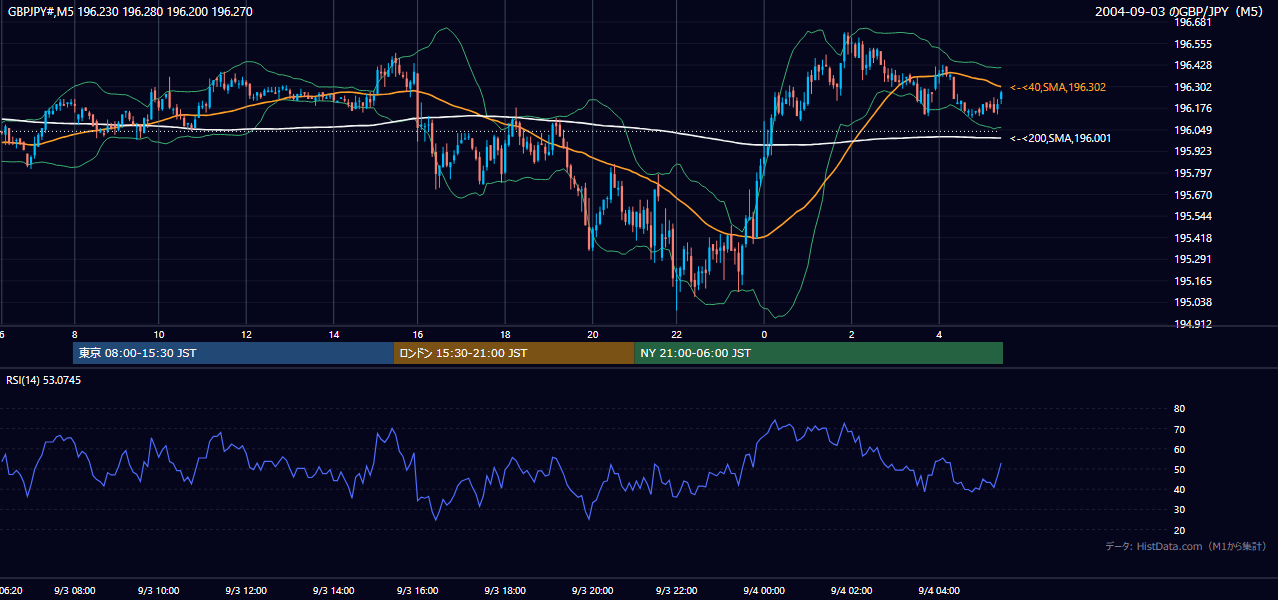Click RSI axis level 30

[1179, 510]
